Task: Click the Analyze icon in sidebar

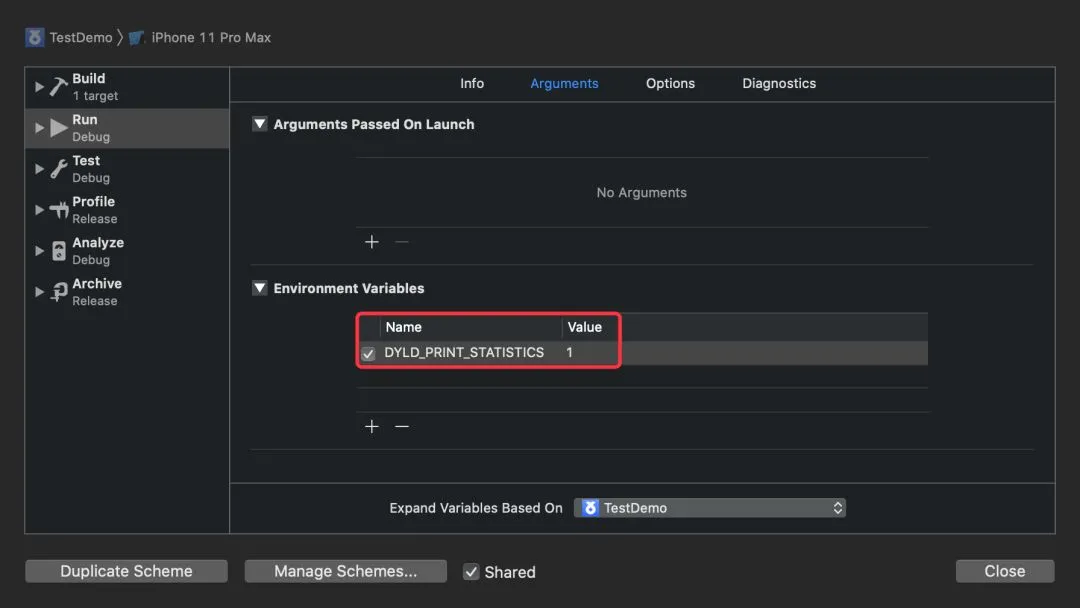Action: (59, 251)
